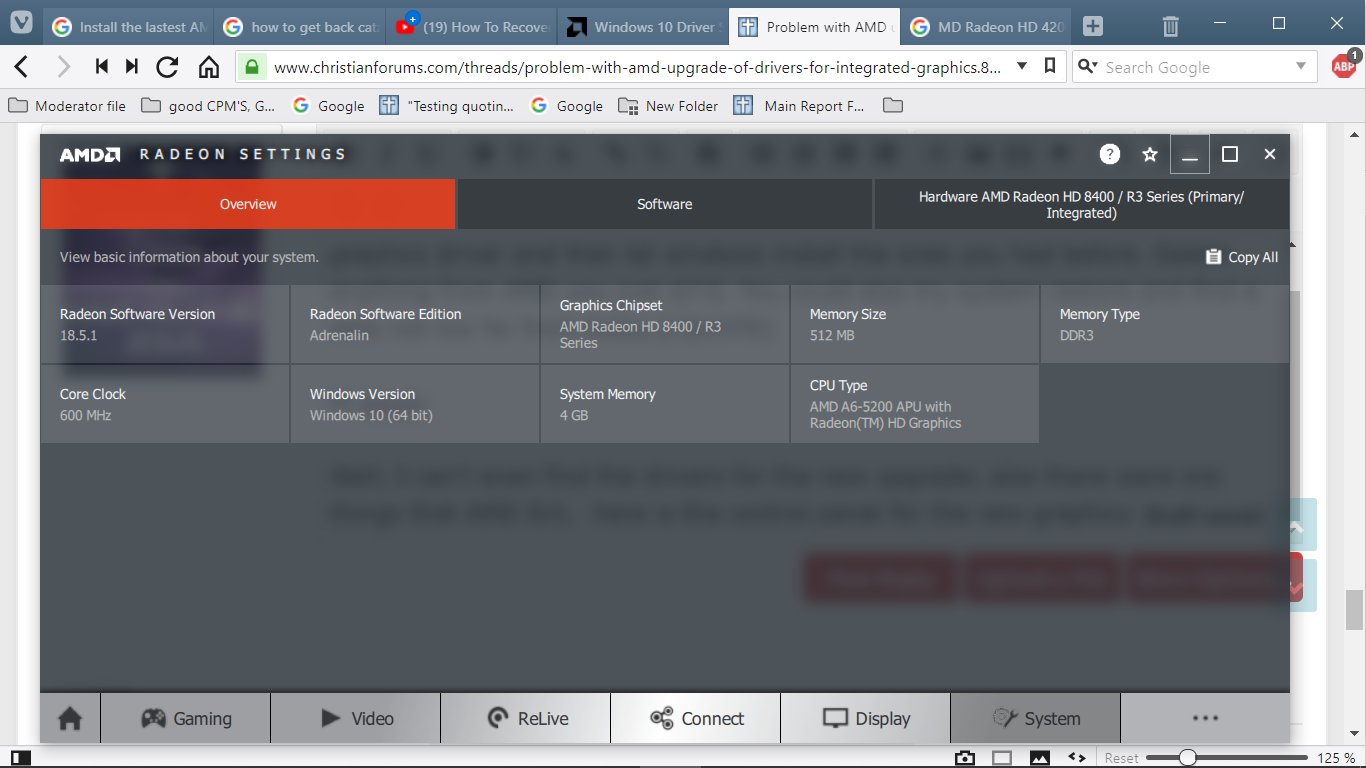1366x768 pixels.
Task: Click the Memory Size 512 MB tile
Action: 915,324
